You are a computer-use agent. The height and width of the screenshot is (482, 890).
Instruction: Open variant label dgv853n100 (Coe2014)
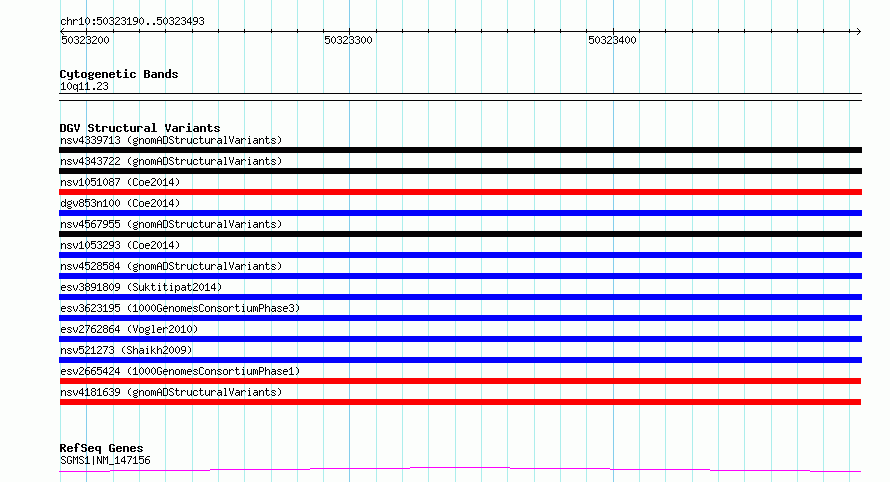pos(120,203)
